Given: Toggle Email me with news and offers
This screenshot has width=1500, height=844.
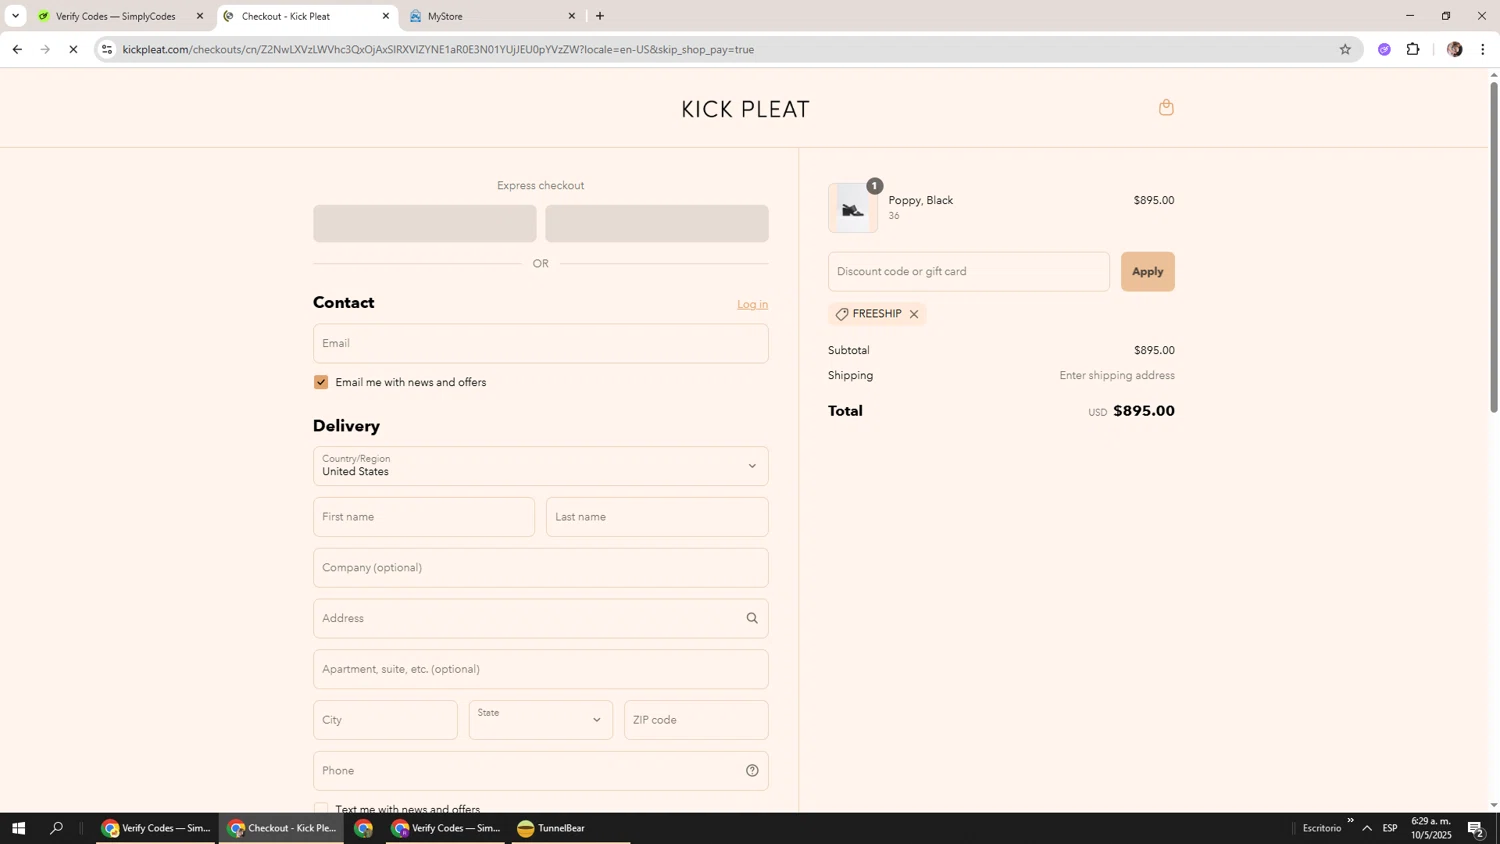Looking at the screenshot, I should pos(321,382).
